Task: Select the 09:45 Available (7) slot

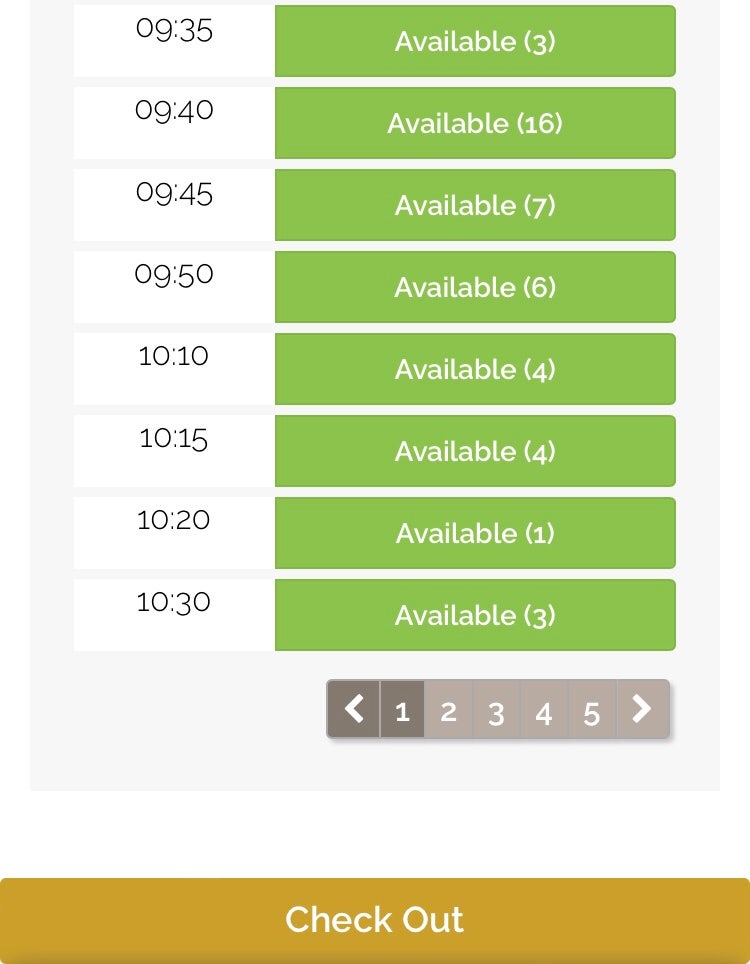Action: pos(475,205)
